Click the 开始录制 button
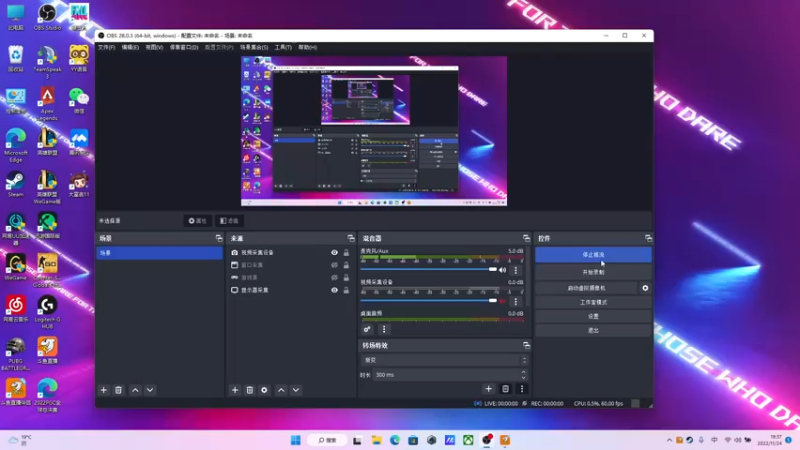The image size is (800, 450). point(593,272)
